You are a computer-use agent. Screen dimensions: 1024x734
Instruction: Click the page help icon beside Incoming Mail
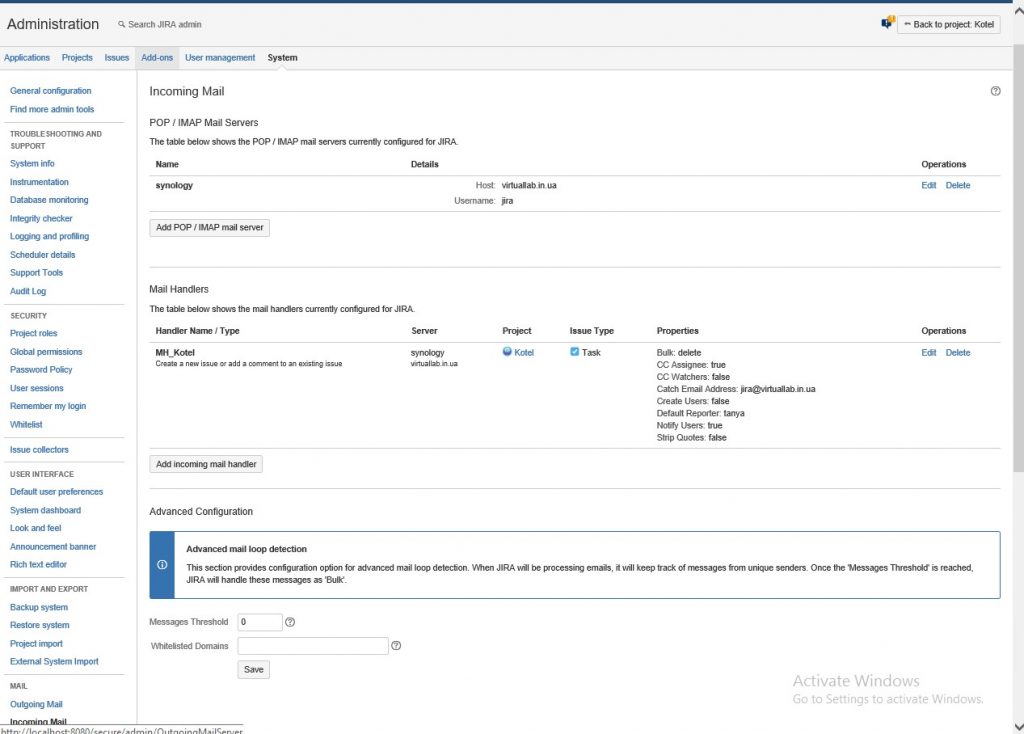click(995, 91)
